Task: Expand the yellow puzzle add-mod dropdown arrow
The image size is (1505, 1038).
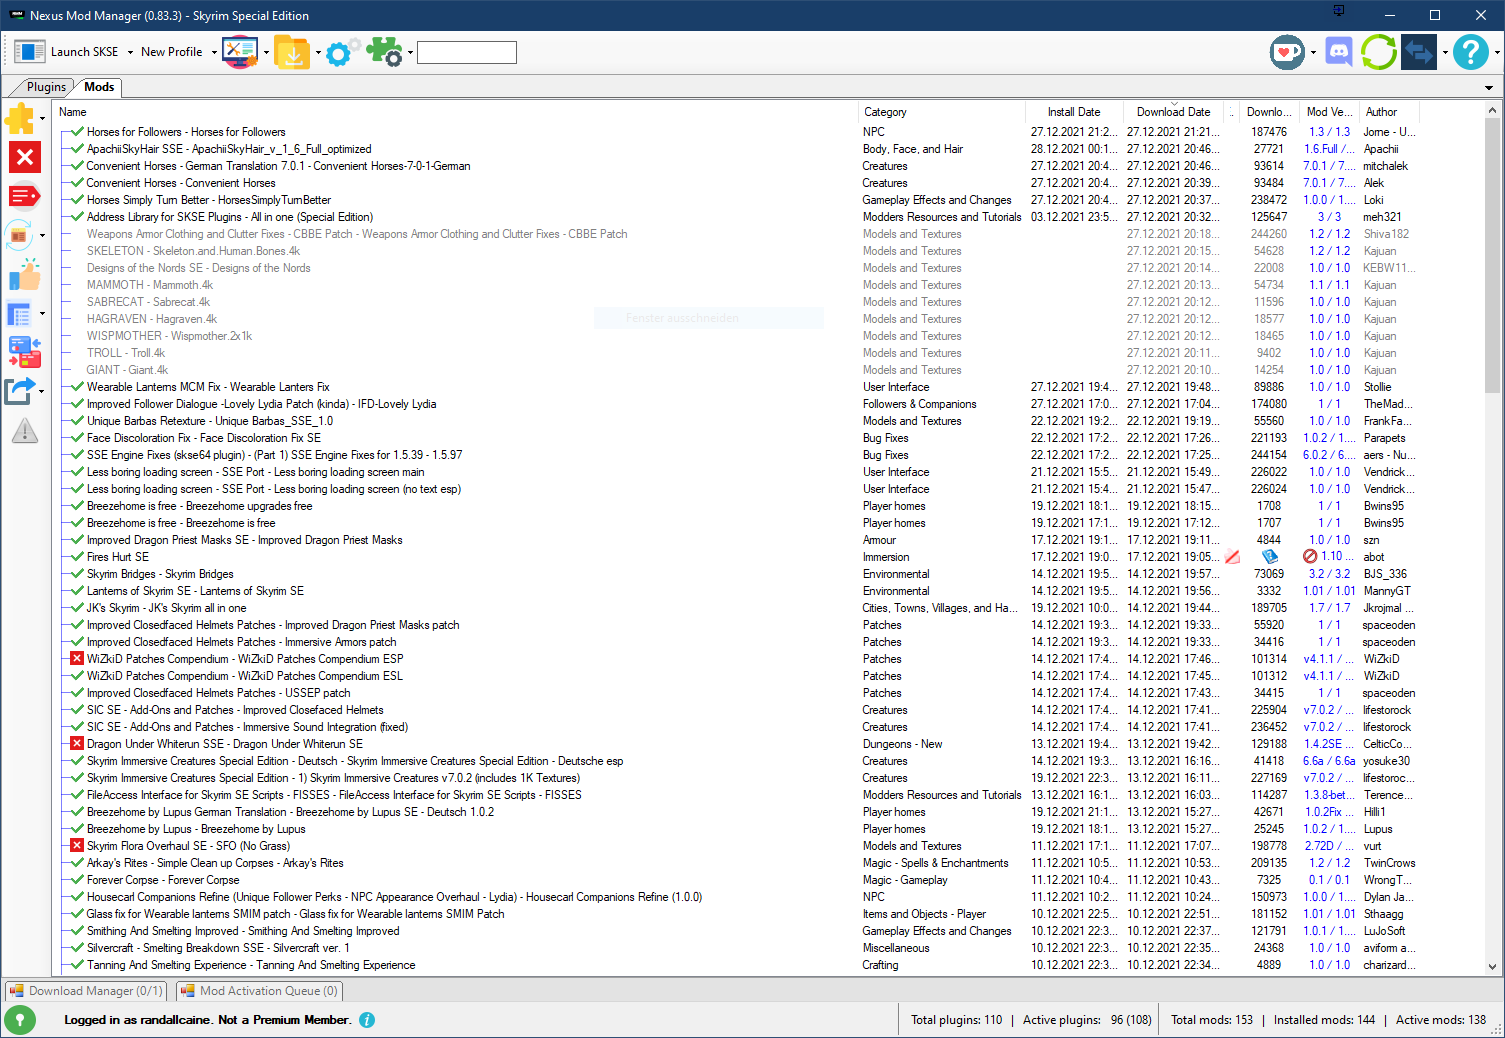Action: click(42, 119)
